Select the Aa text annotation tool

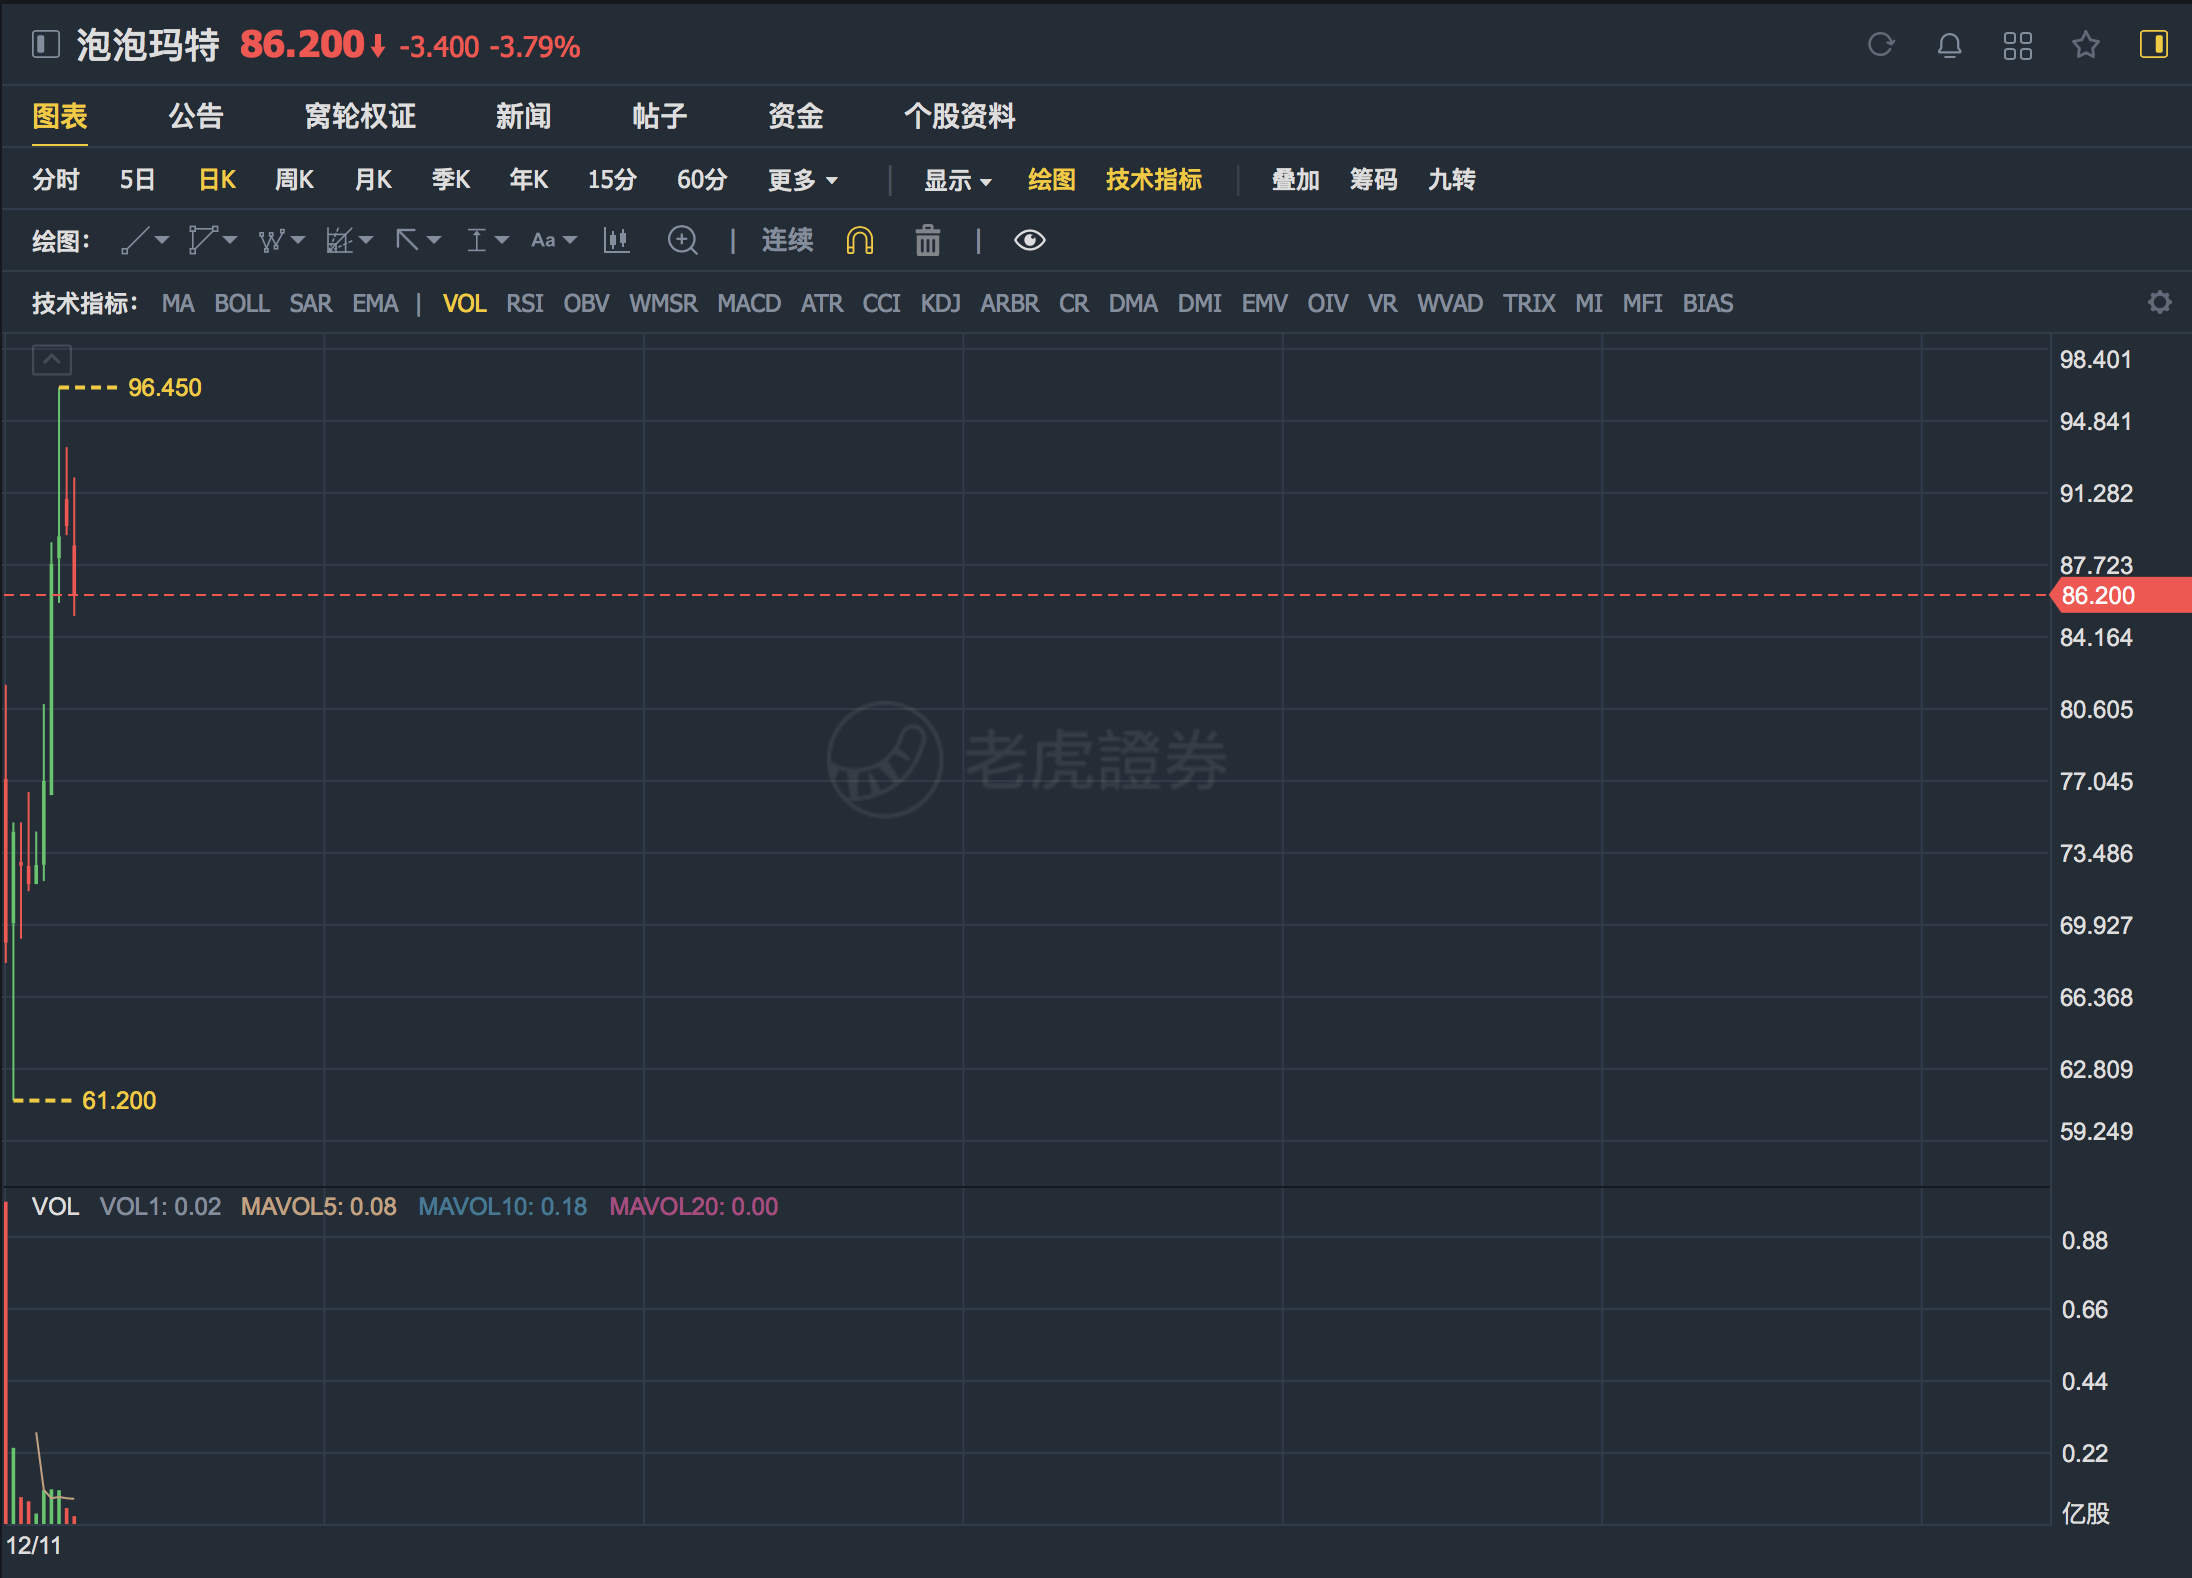pyautogui.click(x=543, y=240)
